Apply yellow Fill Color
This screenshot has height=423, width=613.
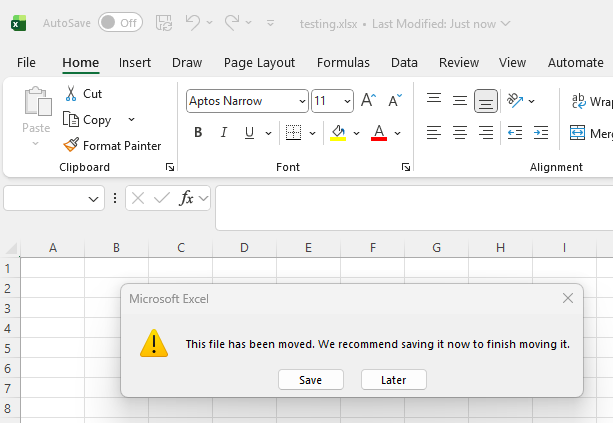click(x=338, y=133)
